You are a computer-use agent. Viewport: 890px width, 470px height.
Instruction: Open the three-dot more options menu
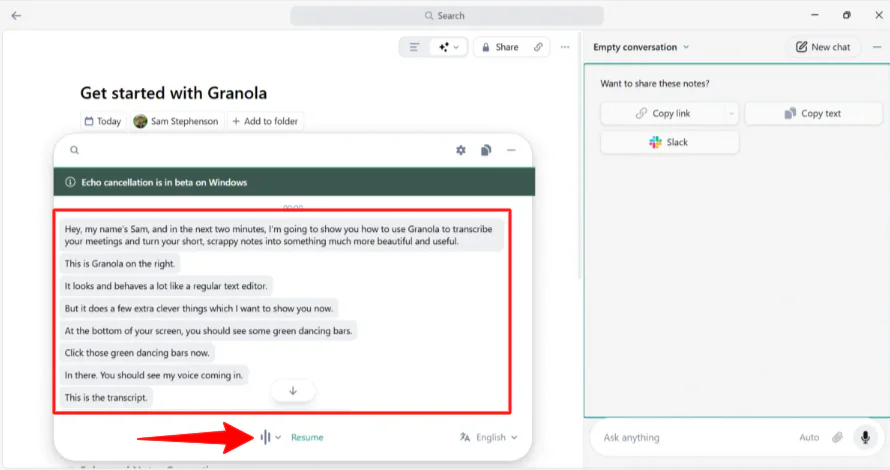coord(565,47)
